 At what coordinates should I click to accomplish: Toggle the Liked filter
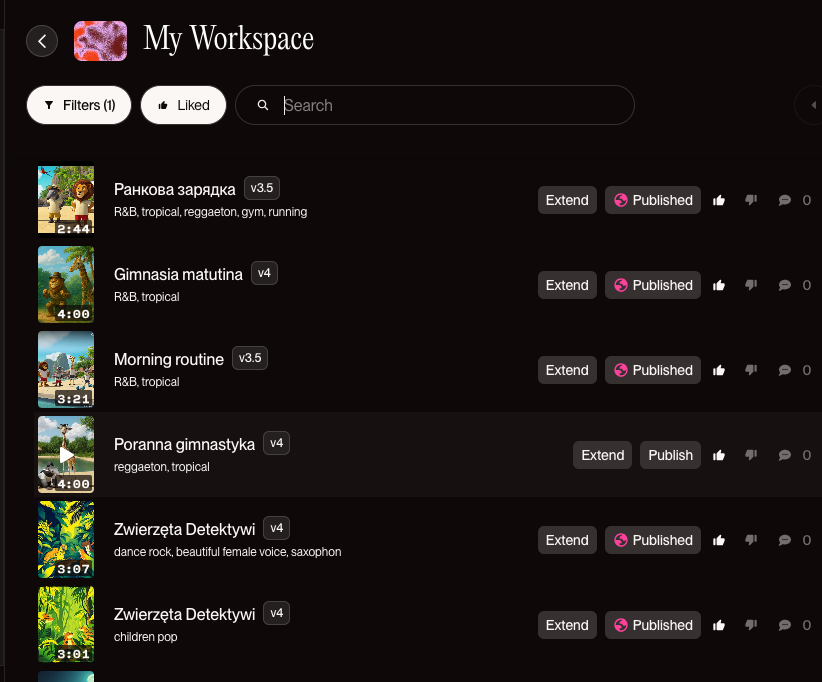183,105
